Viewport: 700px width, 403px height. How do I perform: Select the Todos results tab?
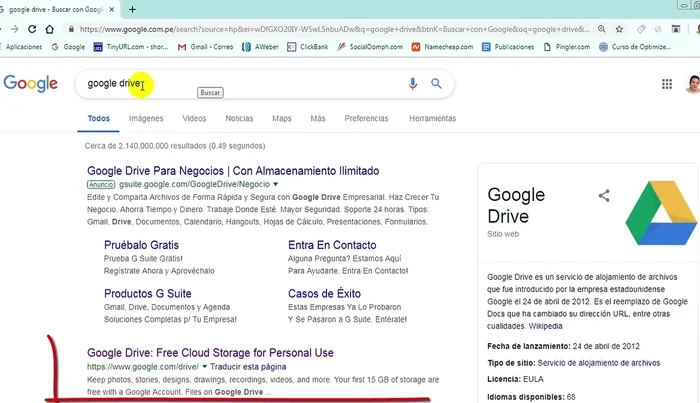click(x=98, y=118)
